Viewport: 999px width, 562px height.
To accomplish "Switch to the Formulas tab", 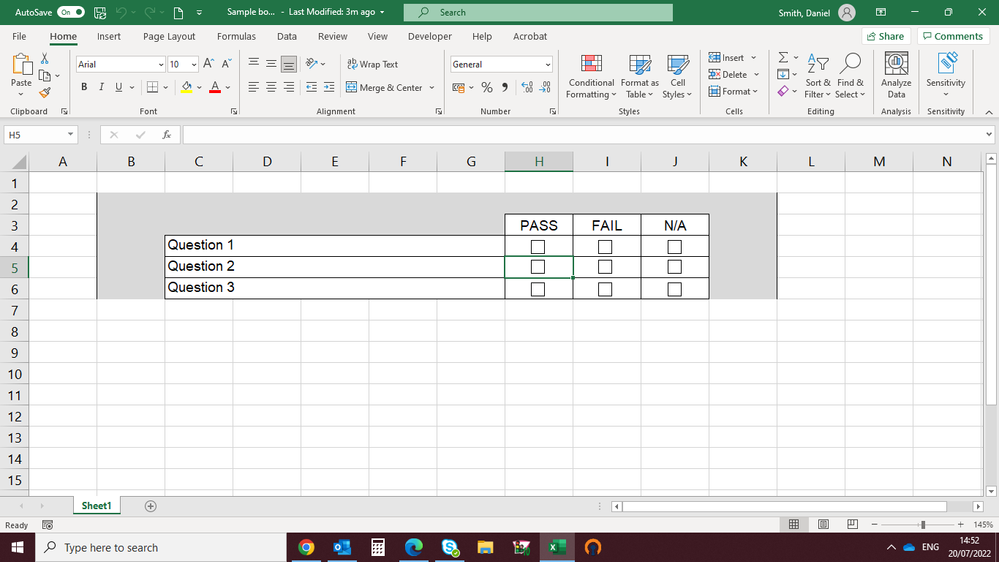I will pos(236,36).
